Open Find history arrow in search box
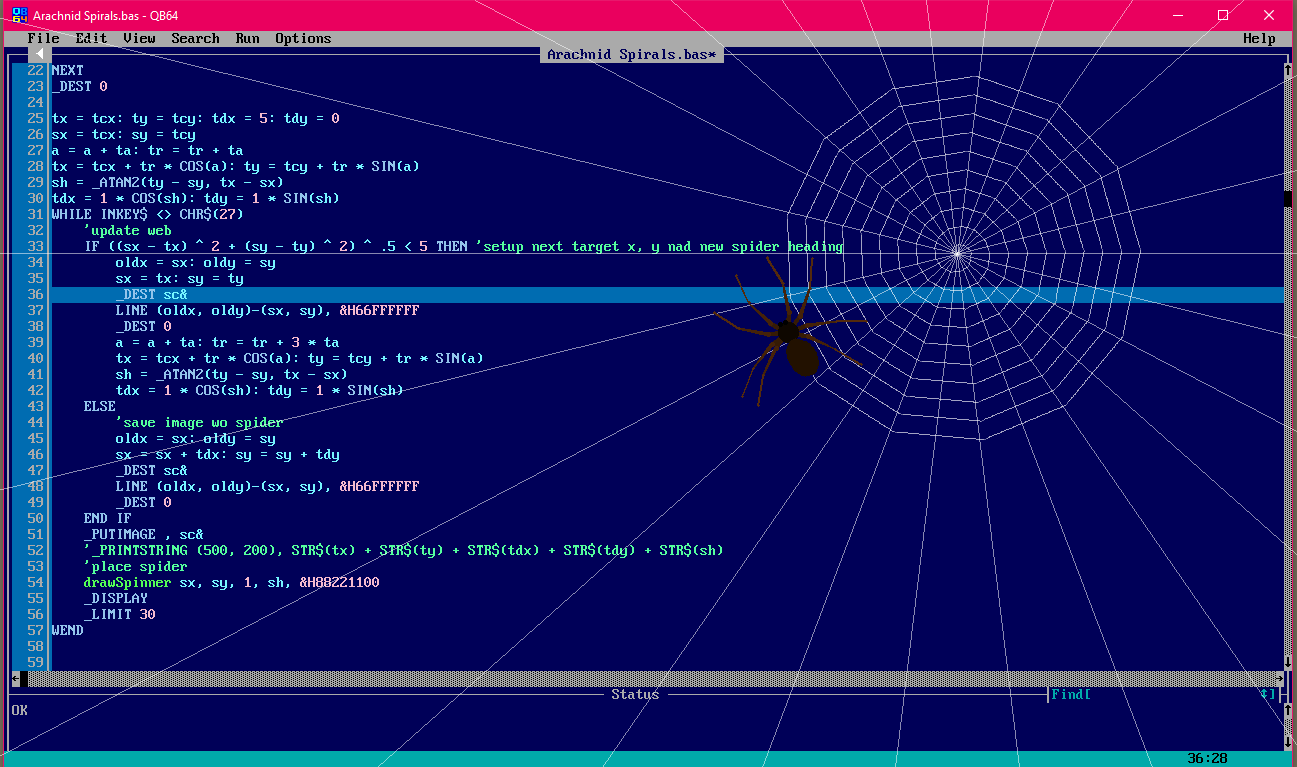This screenshot has height=767, width=1297. pyautogui.click(x=1267, y=695)
